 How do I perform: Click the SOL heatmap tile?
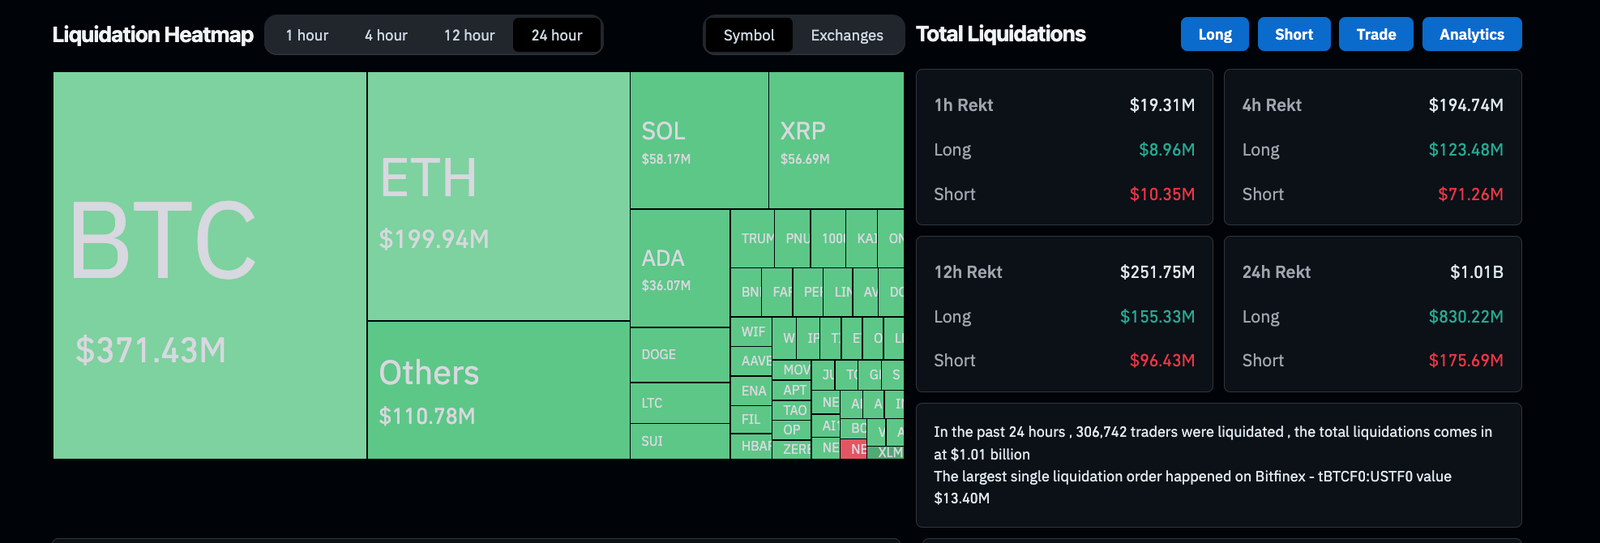[x=699, y=140]
